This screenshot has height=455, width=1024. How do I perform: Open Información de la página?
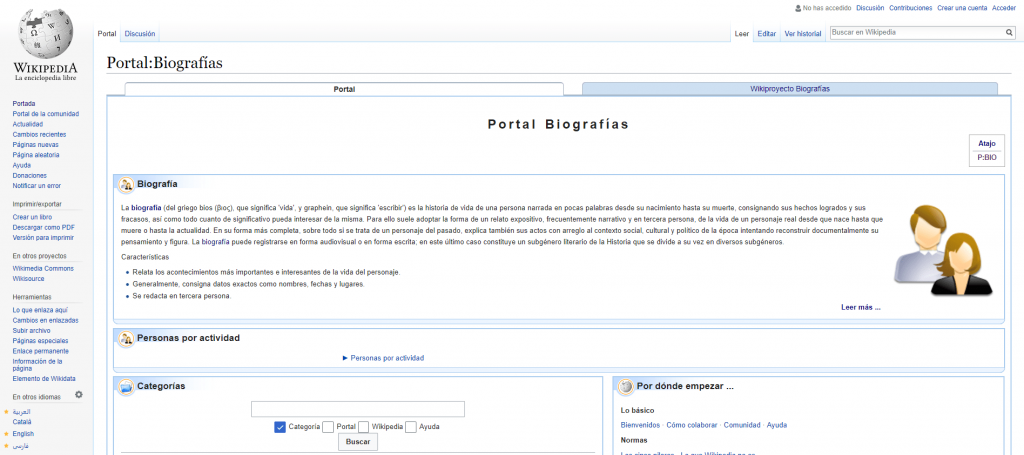point(37,364)
